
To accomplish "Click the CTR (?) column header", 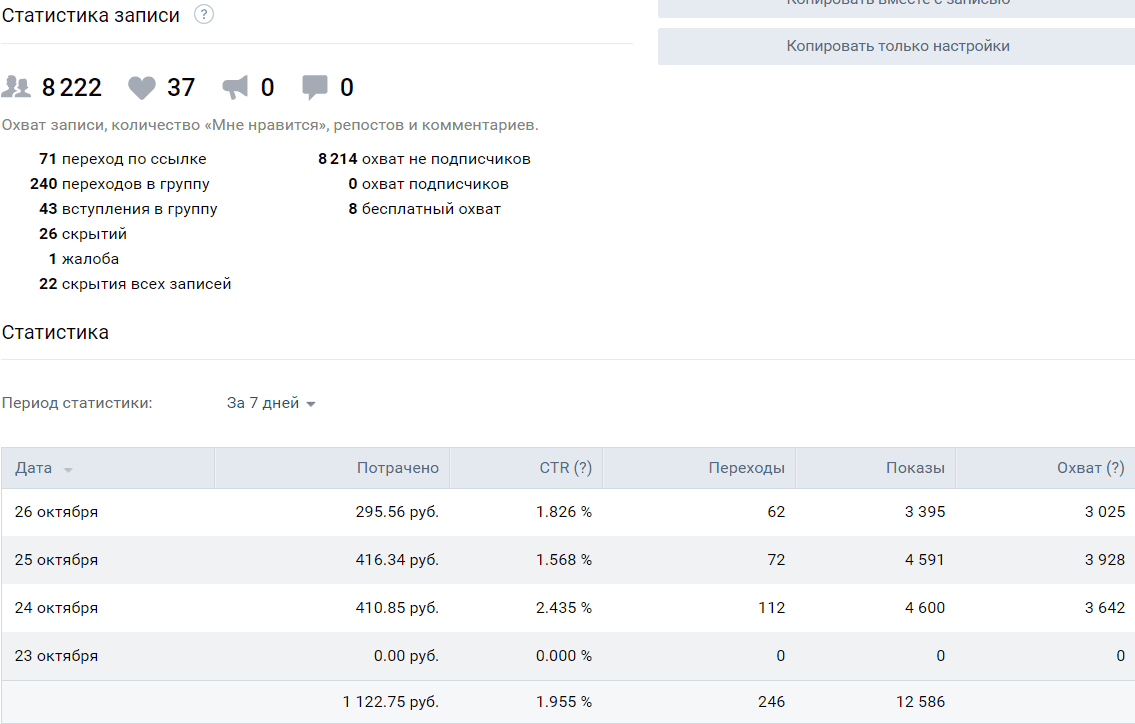I will pos(565,468).
